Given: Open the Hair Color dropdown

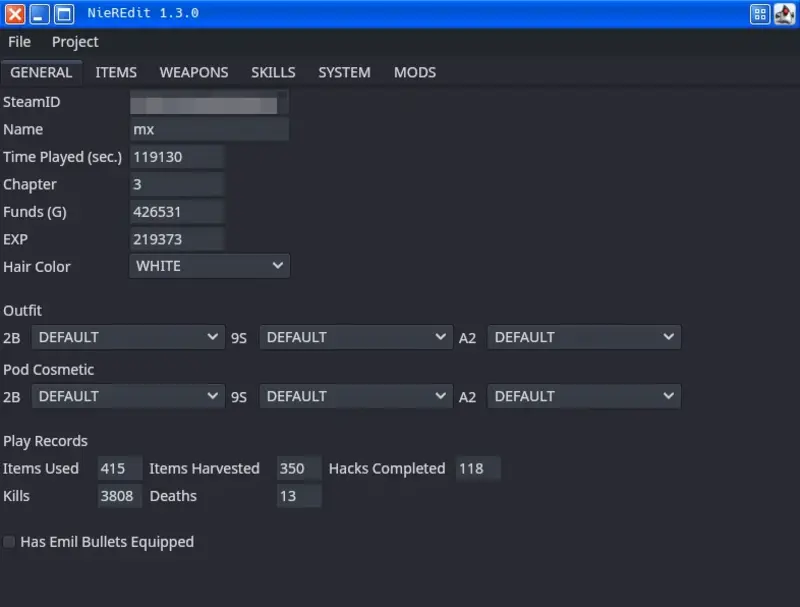Looking at the screenshot, I should 209,266.
